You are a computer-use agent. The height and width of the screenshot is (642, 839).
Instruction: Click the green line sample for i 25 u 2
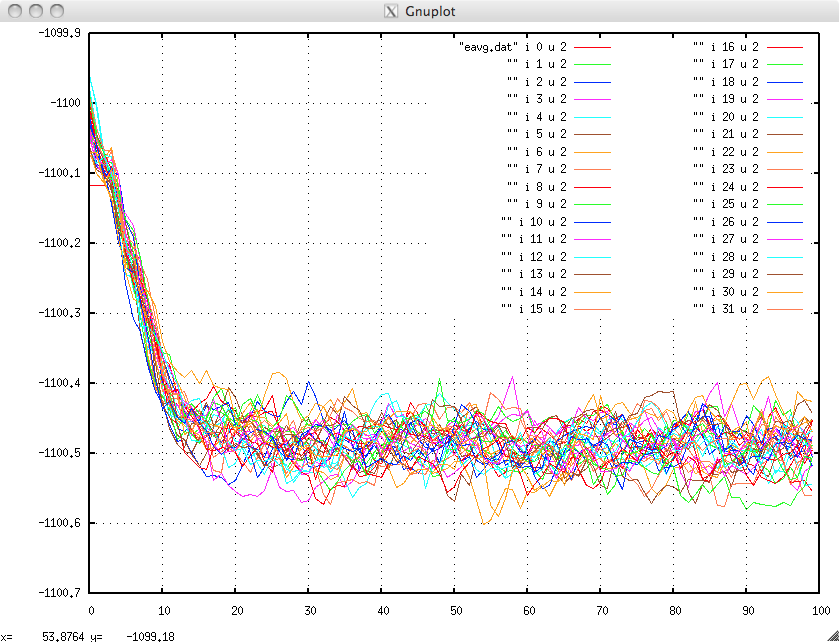(x=786, y=204)
